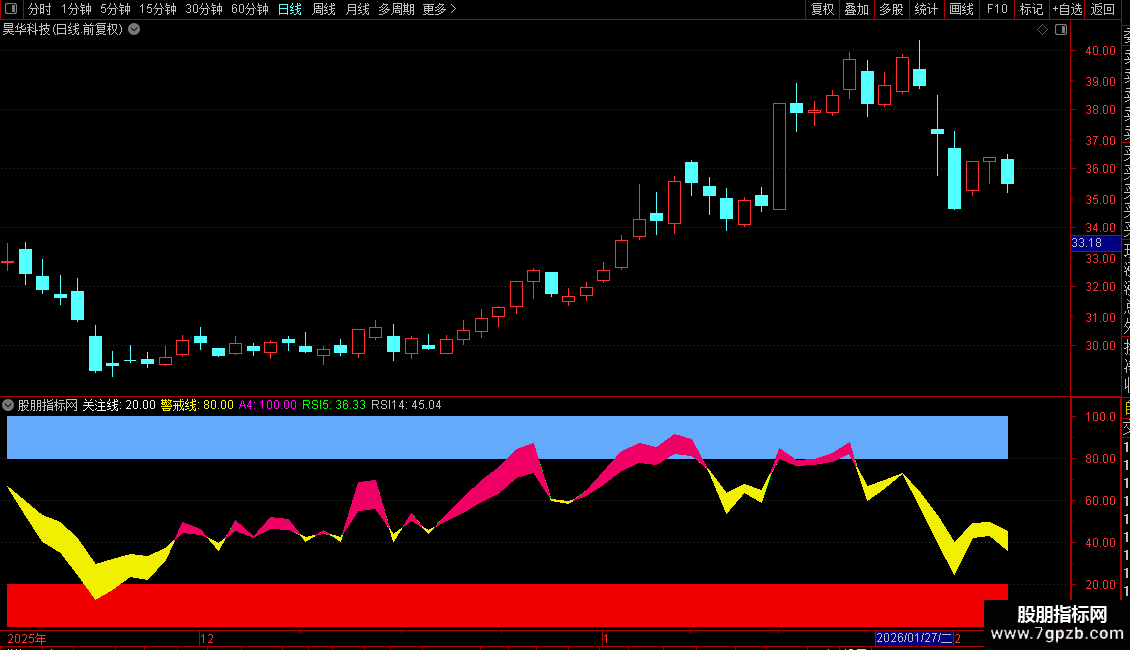Click the RSI5: 36.33 value
This screenshot has width=1130, height=650.
[334, 405]
